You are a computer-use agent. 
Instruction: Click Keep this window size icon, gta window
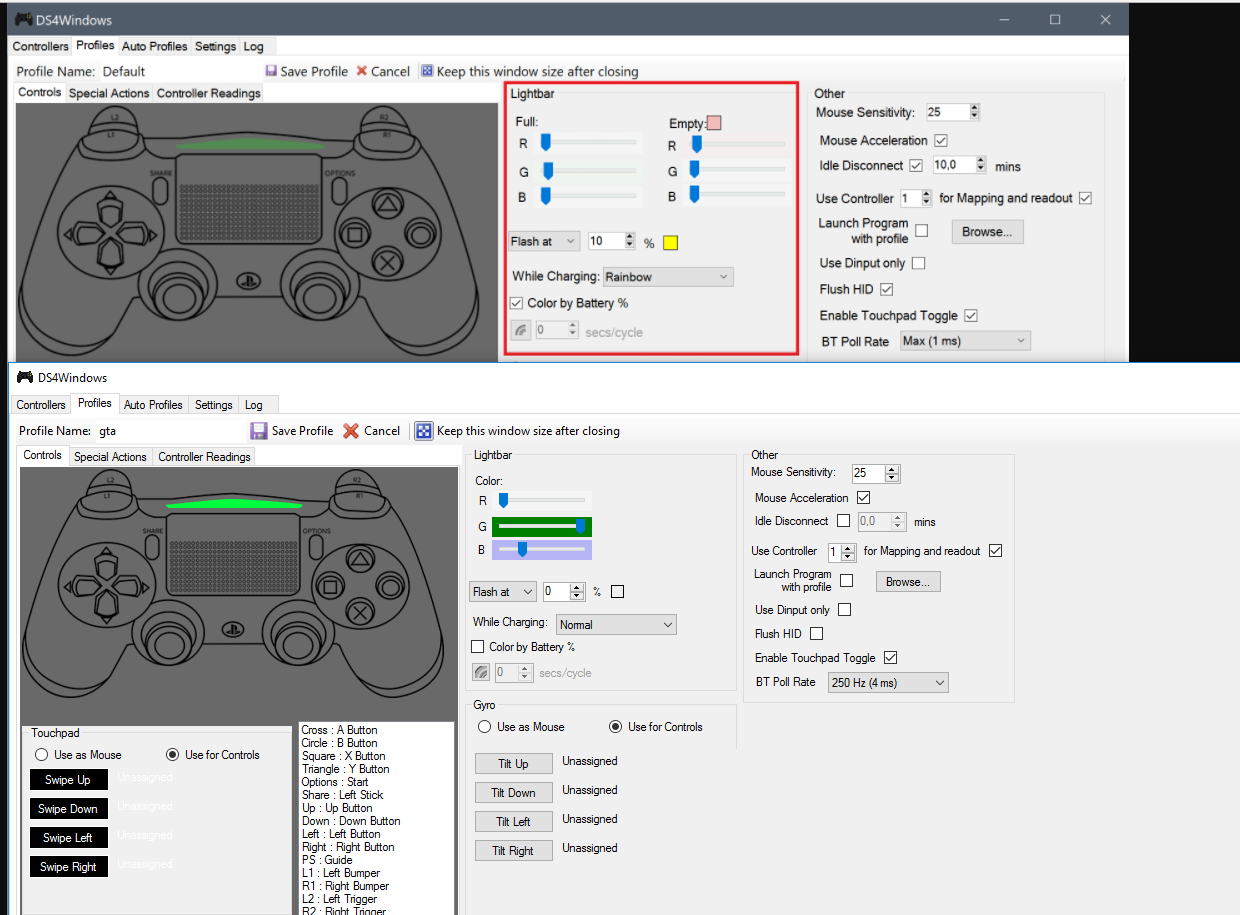pos(424,431)
